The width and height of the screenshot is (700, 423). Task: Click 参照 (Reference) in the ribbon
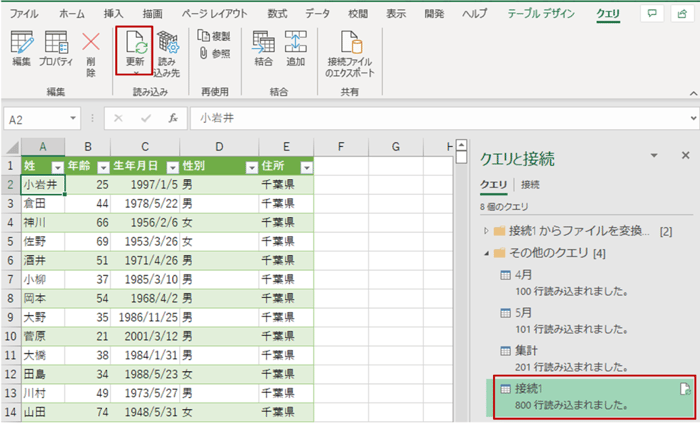(x=214, y=54)
